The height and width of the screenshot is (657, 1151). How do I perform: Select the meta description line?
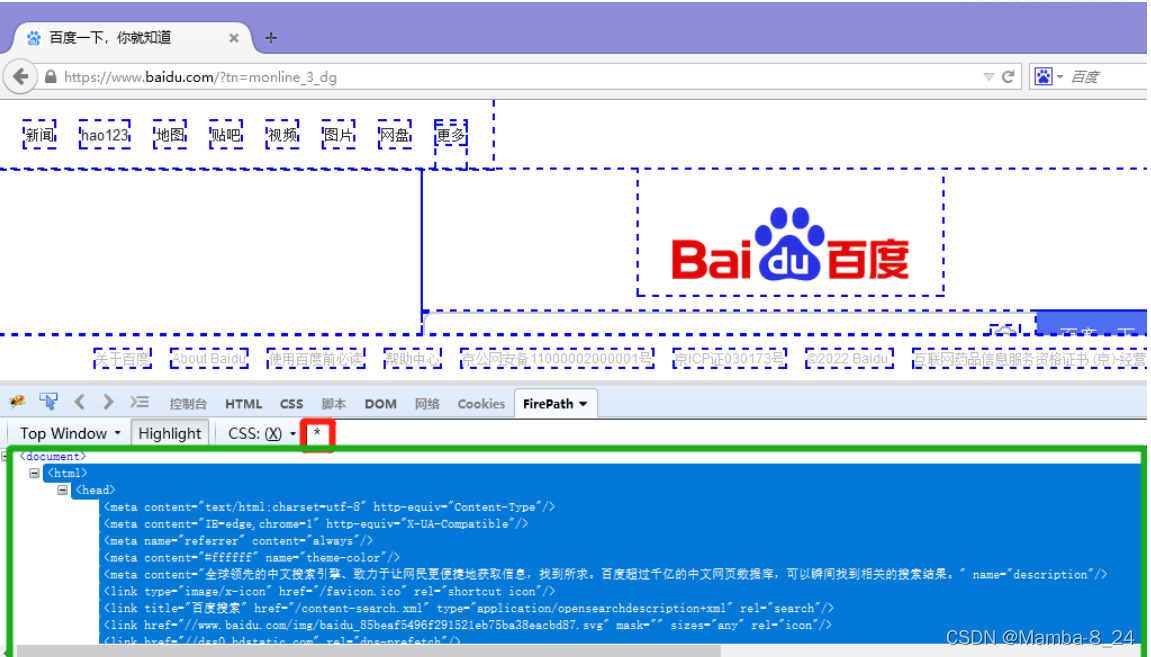[605, 574]
